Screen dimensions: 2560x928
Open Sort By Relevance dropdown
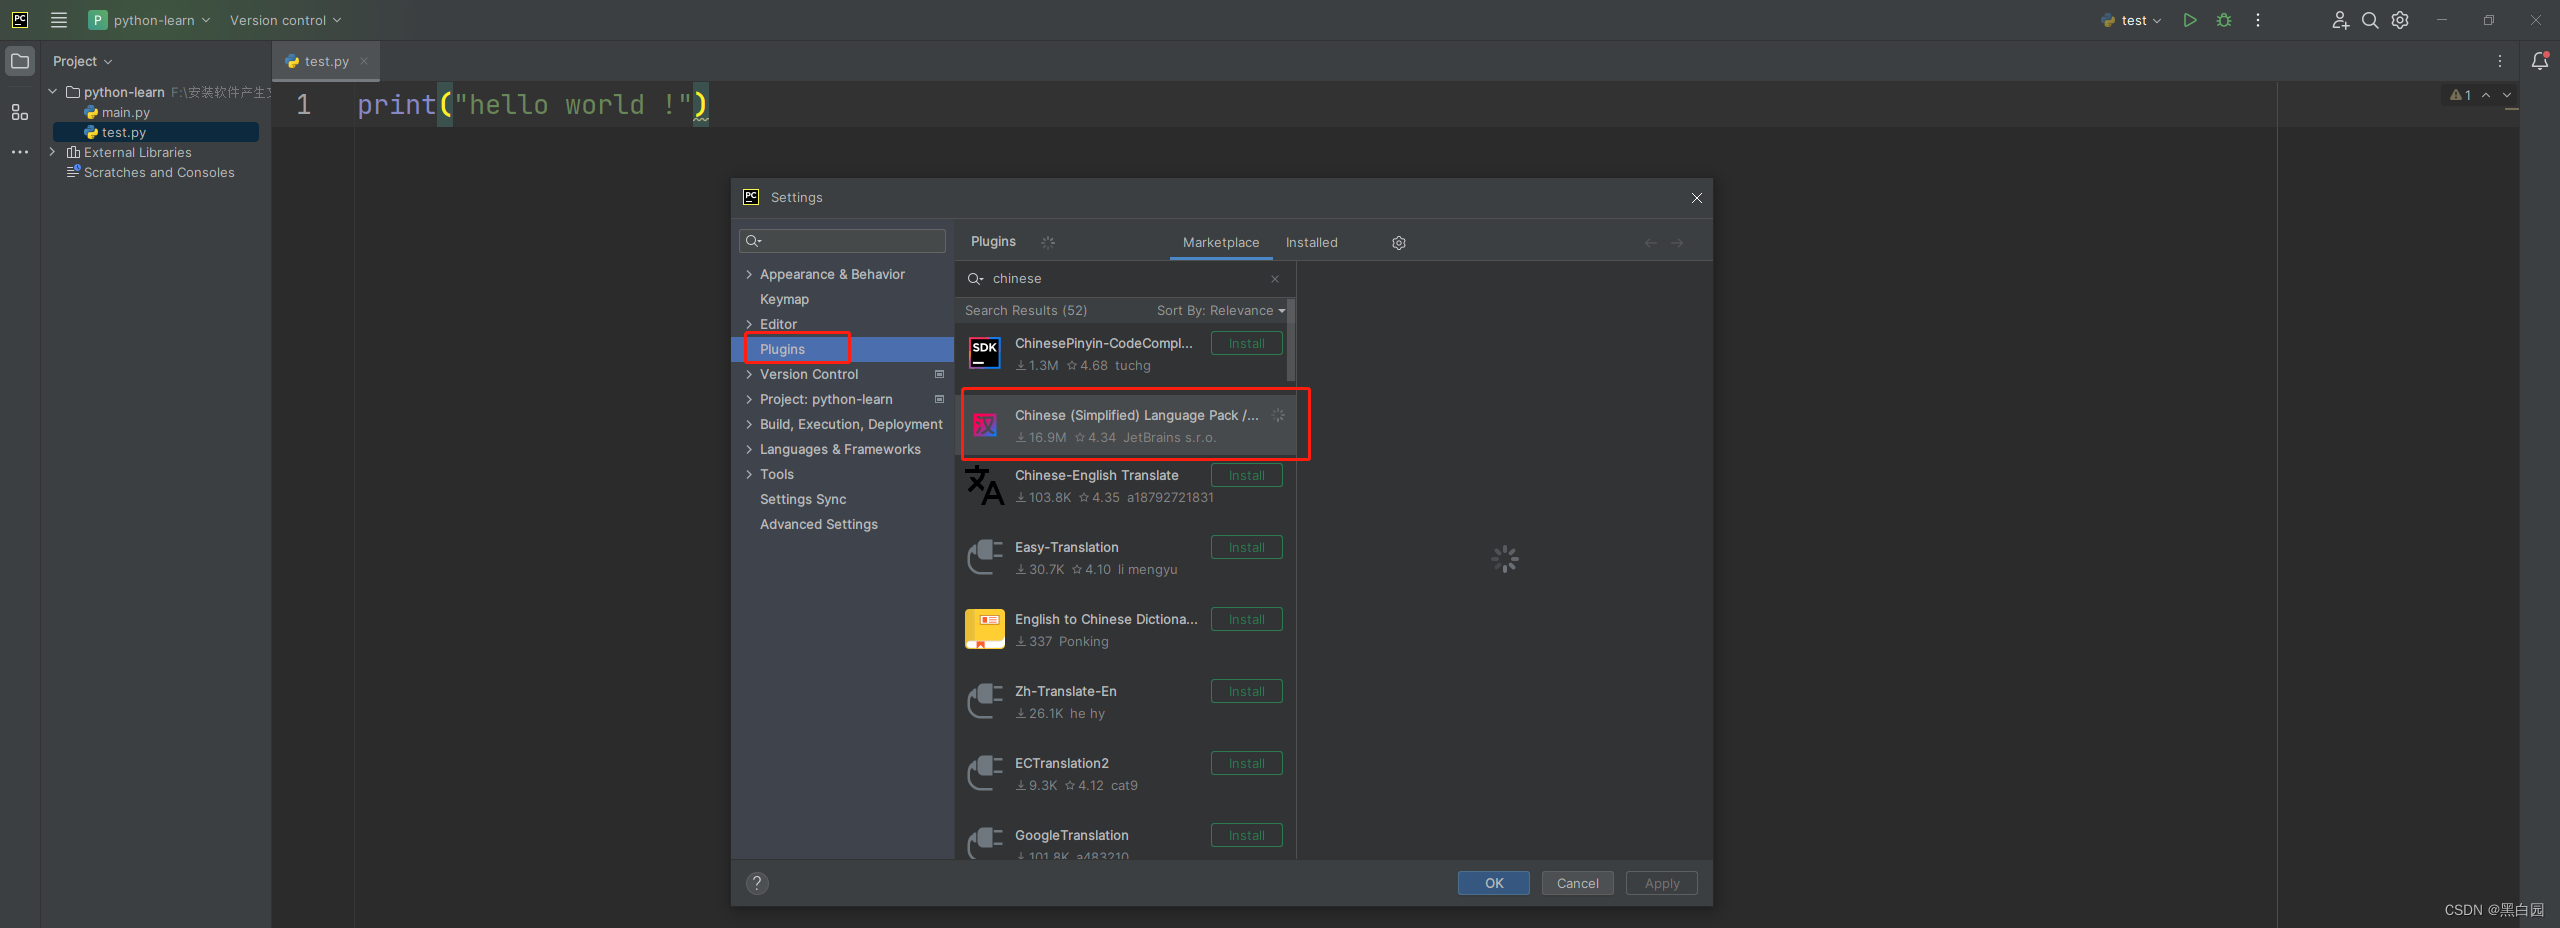(x=1221, y=311)
